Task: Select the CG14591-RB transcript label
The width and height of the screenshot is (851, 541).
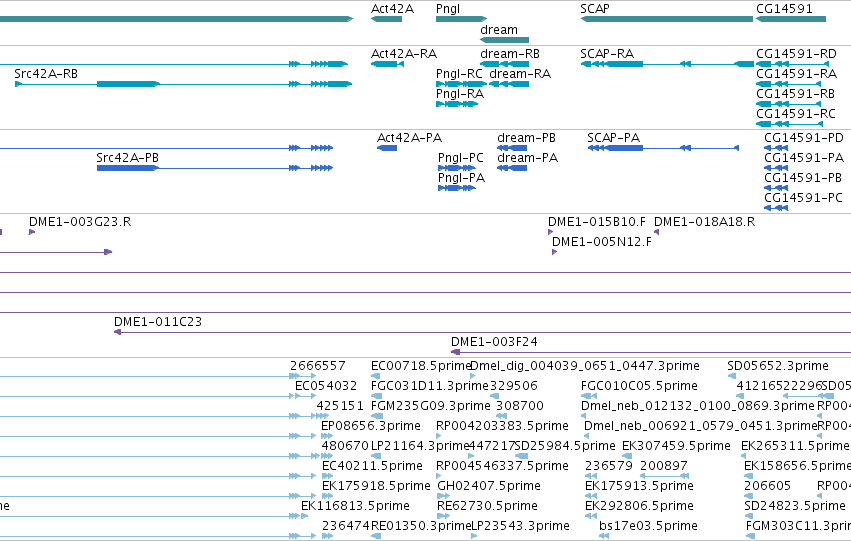Action: tap(795, 94)
